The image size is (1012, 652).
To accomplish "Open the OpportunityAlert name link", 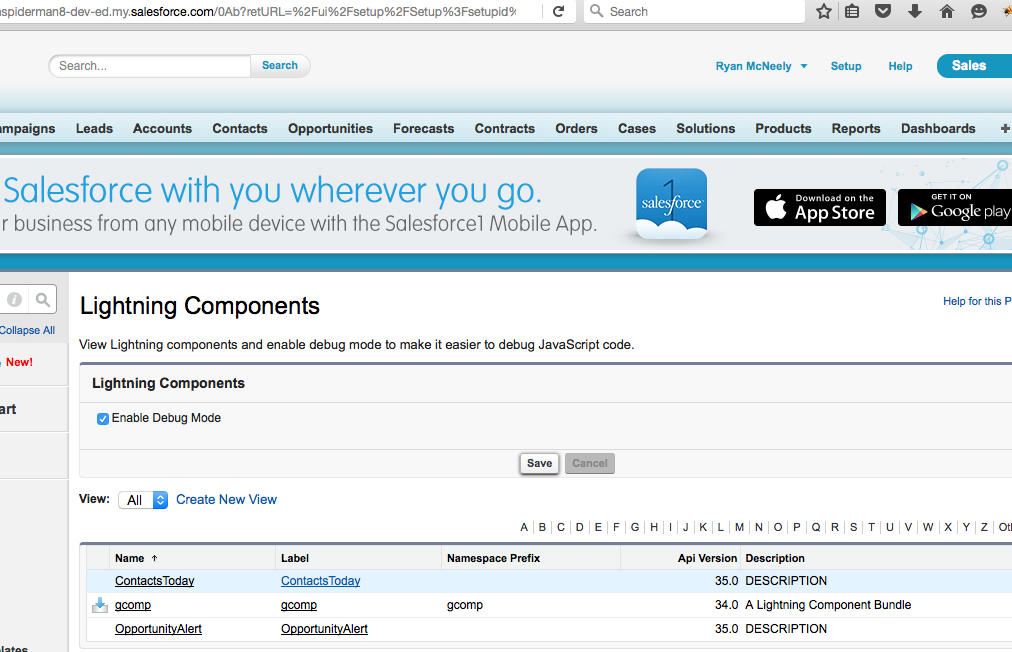I will [158, 629].
